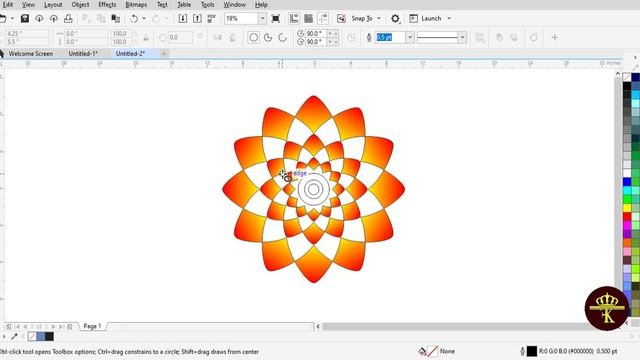Toggle the Show rulers icon
This screenshot has width=640, height=360.
[294, 18]
